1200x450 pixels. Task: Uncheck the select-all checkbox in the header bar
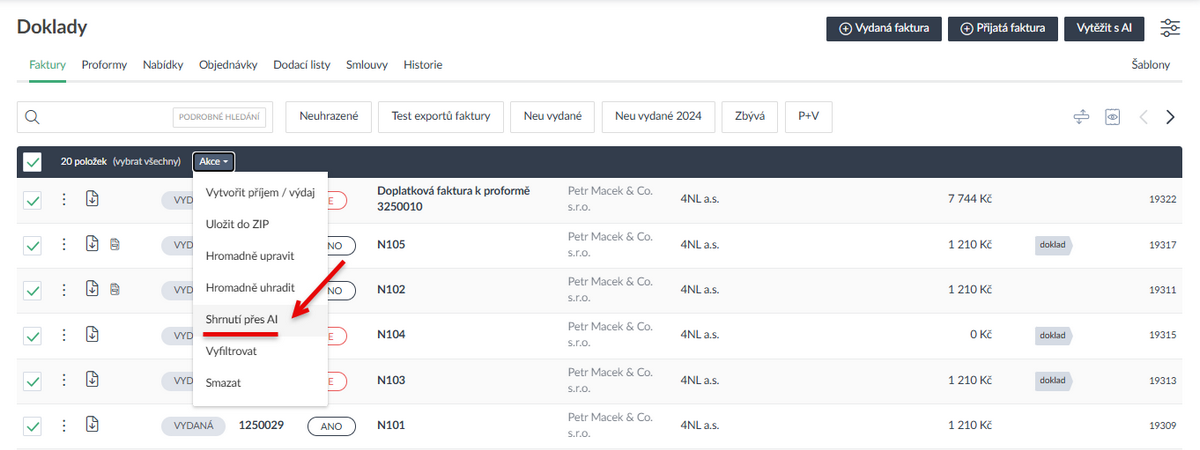[32, 161]
